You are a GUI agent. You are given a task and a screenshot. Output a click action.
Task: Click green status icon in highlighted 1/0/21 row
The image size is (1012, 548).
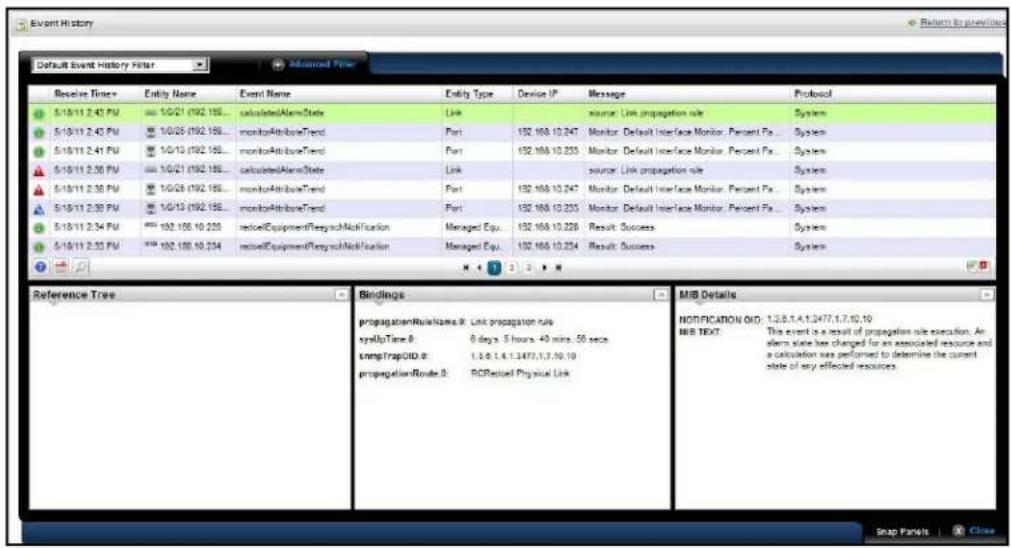point(39,114)
